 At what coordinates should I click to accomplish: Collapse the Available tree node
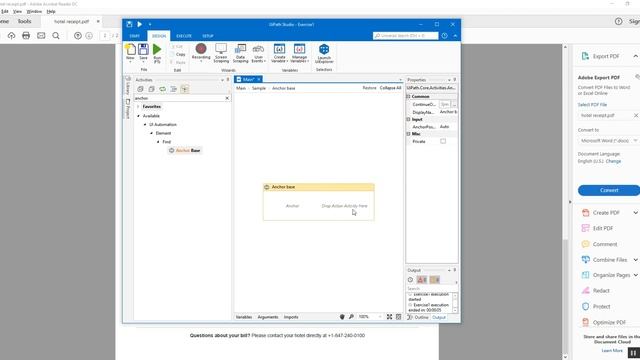coord(139,116)
